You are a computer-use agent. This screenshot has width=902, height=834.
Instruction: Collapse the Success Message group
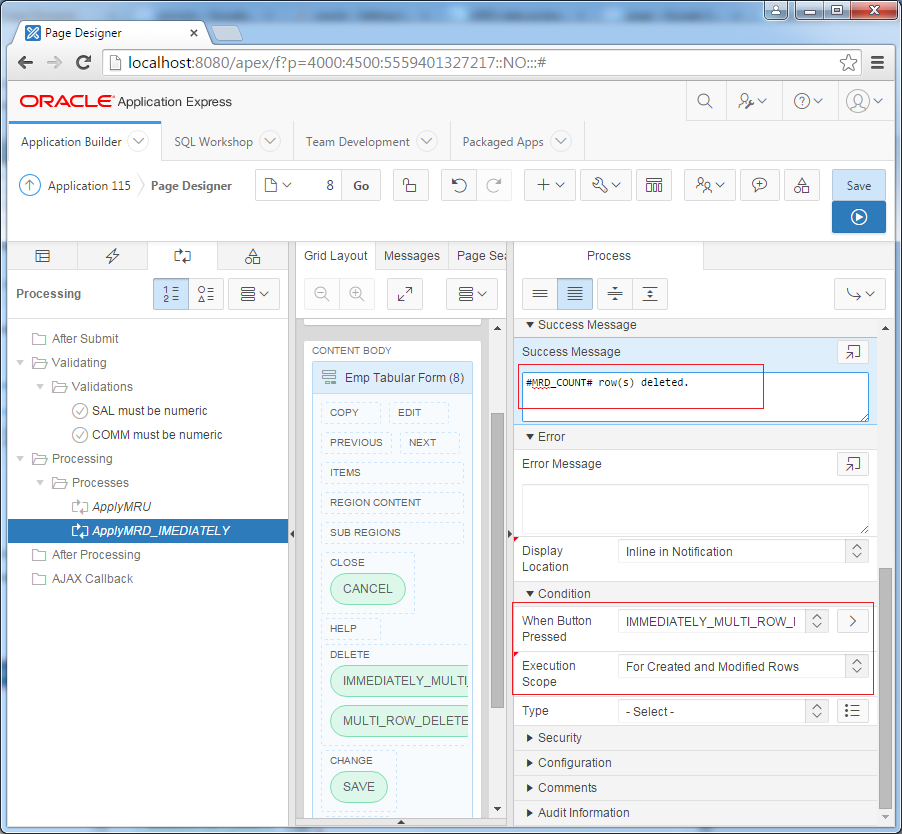coord(530,325)
